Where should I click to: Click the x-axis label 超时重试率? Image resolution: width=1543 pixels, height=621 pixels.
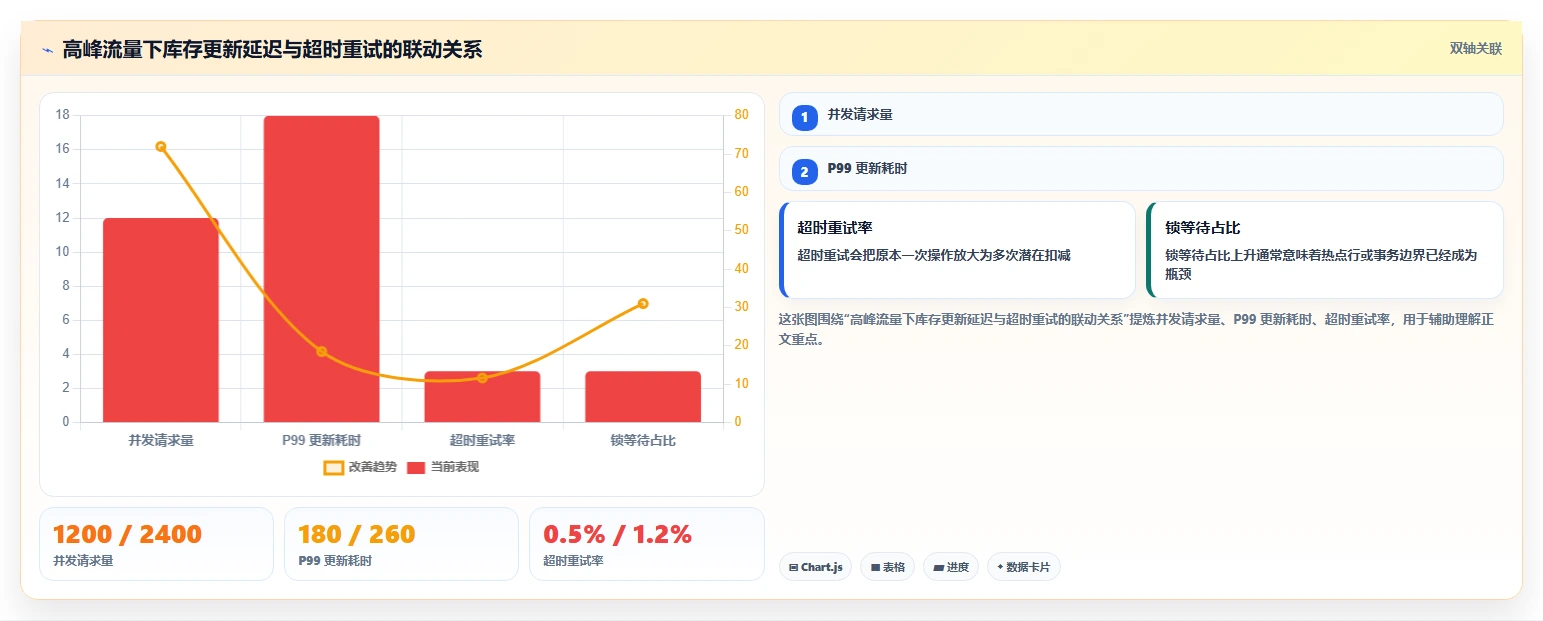click(482, 440)
